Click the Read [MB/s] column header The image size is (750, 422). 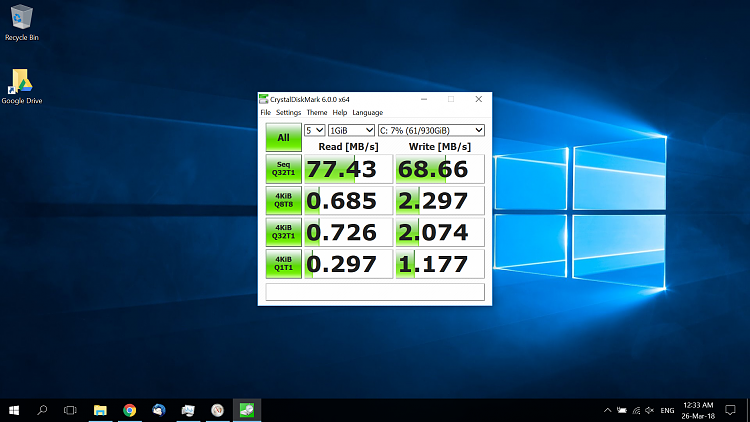pyautogui.click(x=348, y=146)
